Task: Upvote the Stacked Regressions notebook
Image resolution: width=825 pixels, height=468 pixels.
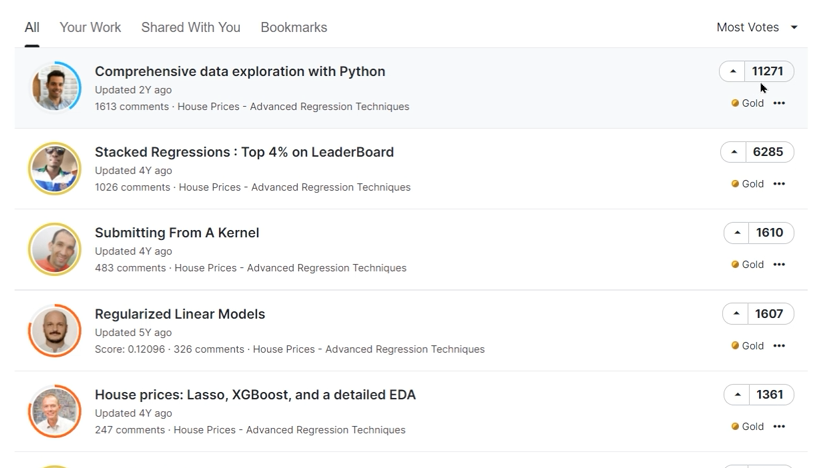Action: pos(734,152)
